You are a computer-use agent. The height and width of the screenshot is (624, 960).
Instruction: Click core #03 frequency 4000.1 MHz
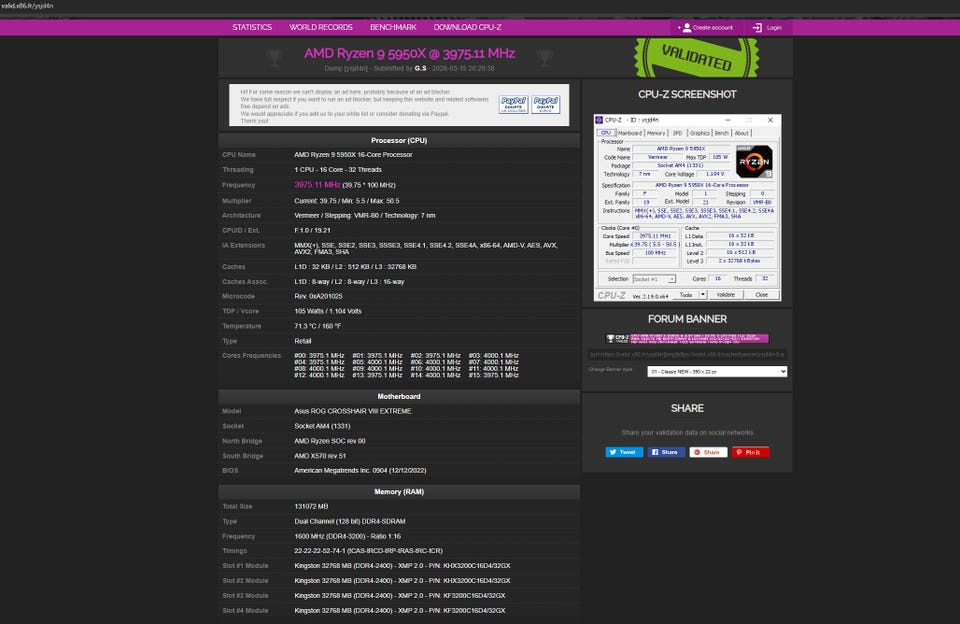click(493, 356)
